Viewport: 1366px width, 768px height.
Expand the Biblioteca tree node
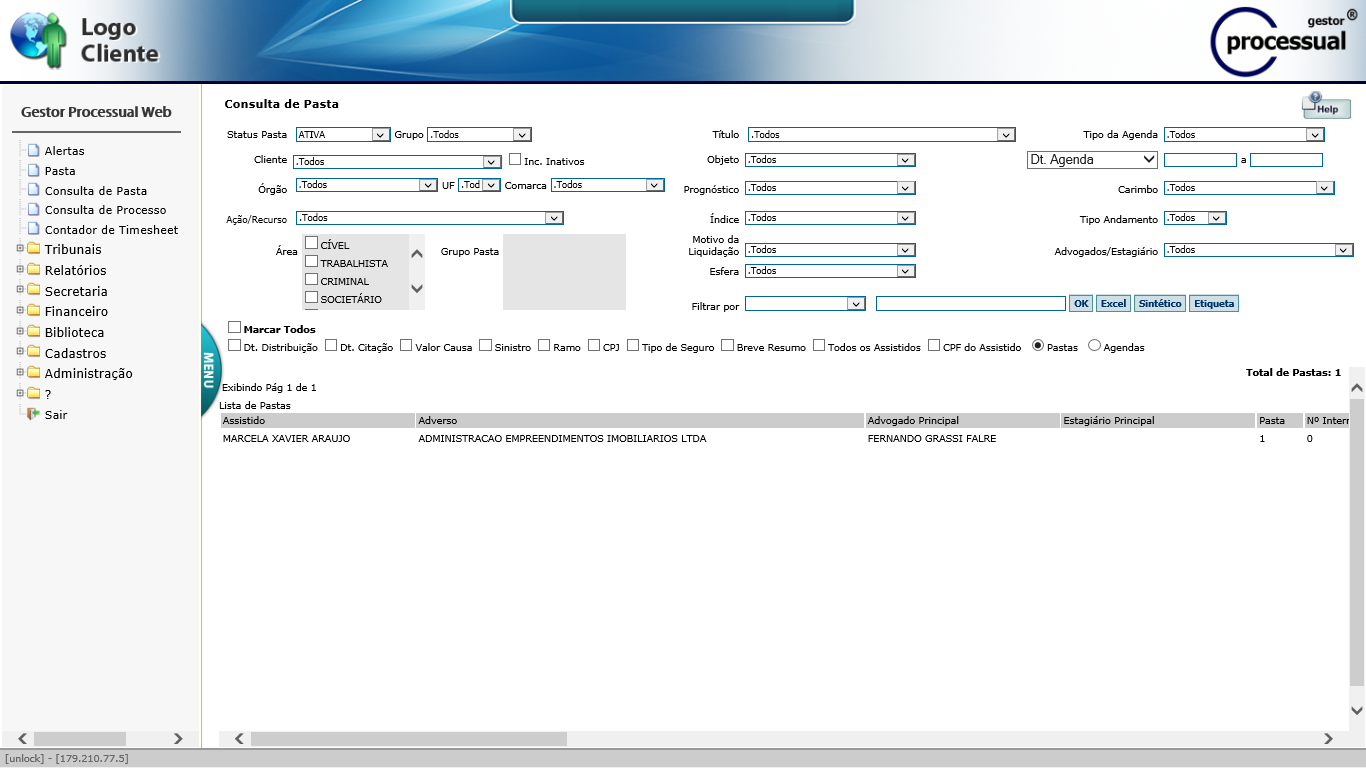(20, 332)
